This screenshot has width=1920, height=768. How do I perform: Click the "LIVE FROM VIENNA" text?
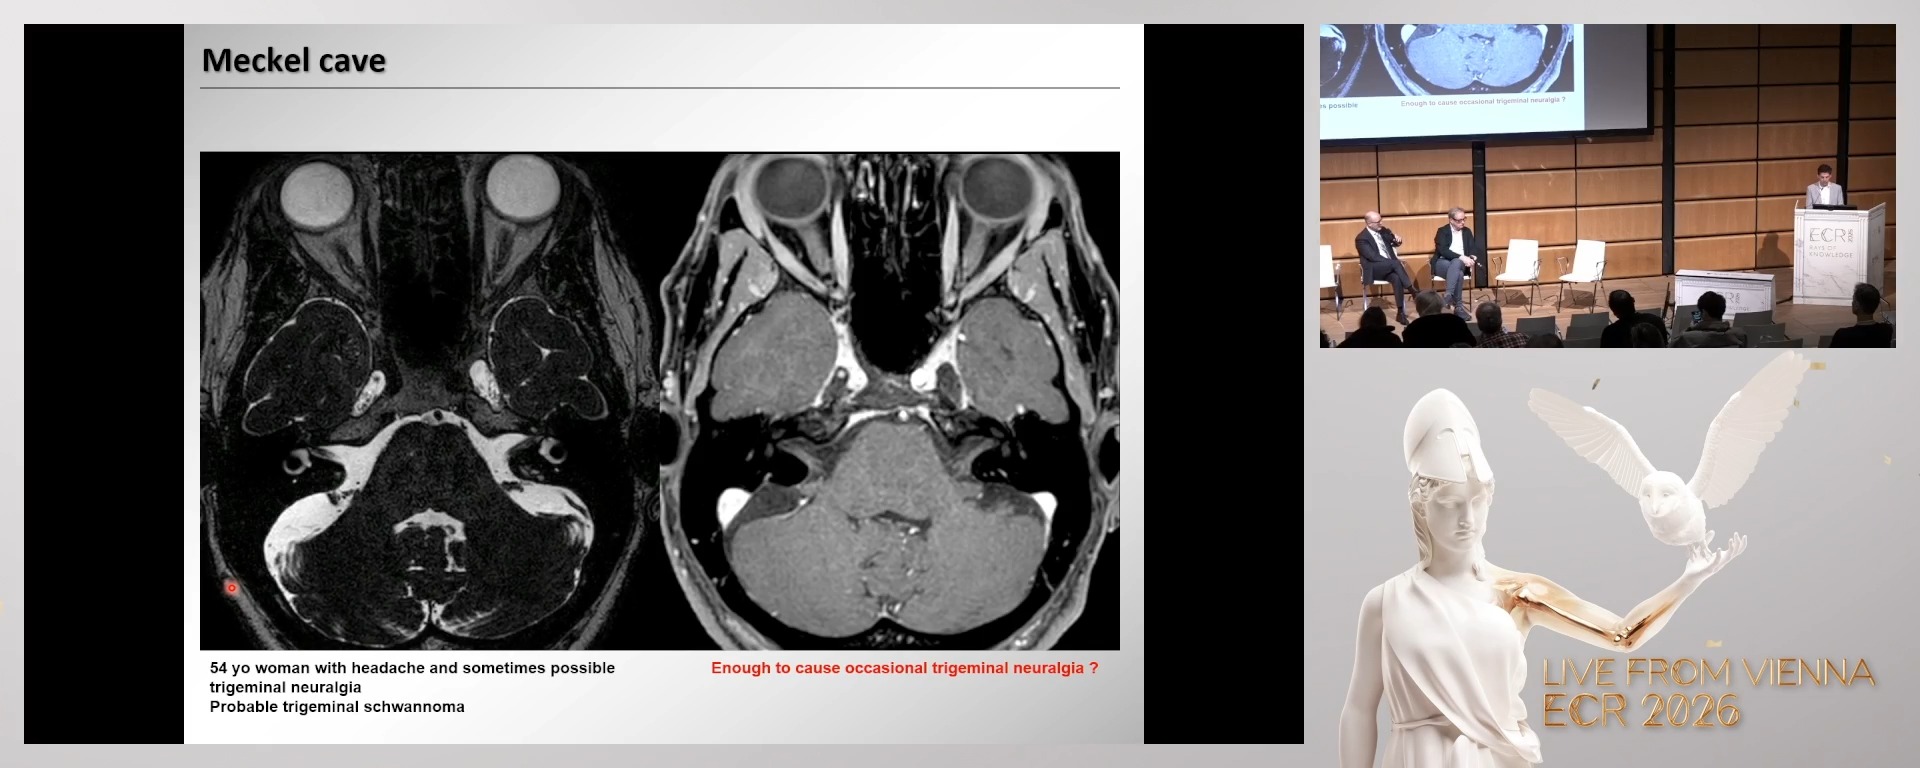click(1708, 673)
